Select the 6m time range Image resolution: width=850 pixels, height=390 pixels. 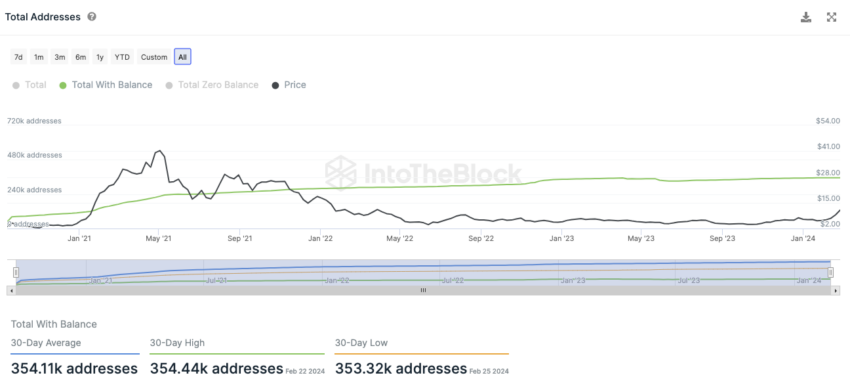coord(81,56)
